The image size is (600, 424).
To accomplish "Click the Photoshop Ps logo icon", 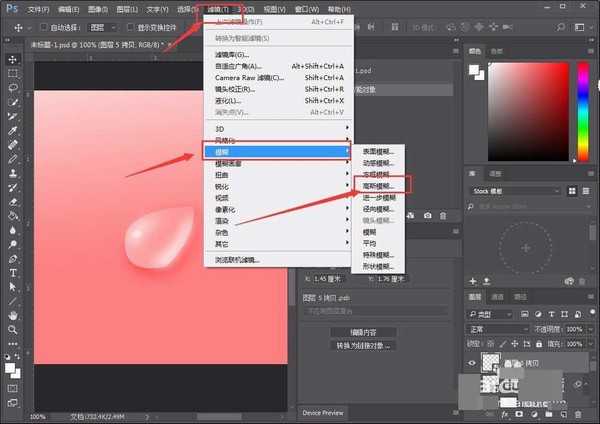I will (11, 9).
